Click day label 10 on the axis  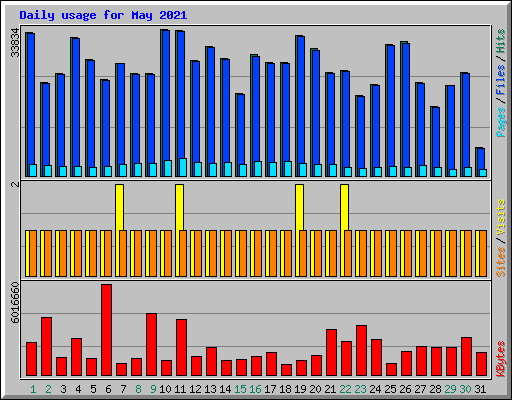coord(165,389)
